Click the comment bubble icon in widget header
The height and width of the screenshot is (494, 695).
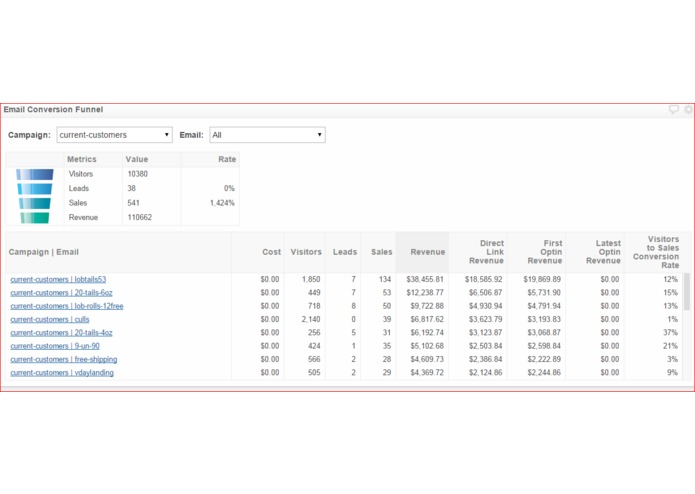[x=674, y=109]
